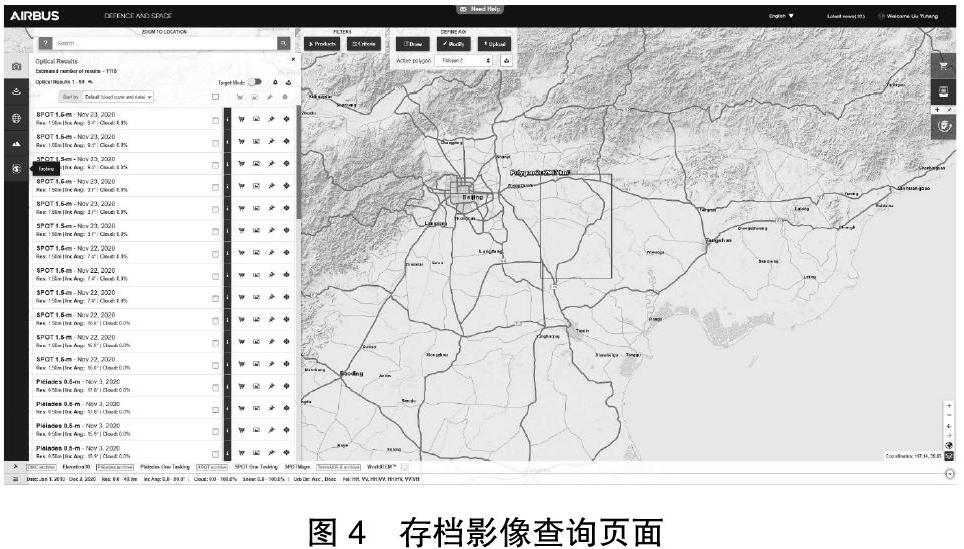Click the download icon next to the polygon selector
This screenshot has width=964, height=549.
coord(506,61)
